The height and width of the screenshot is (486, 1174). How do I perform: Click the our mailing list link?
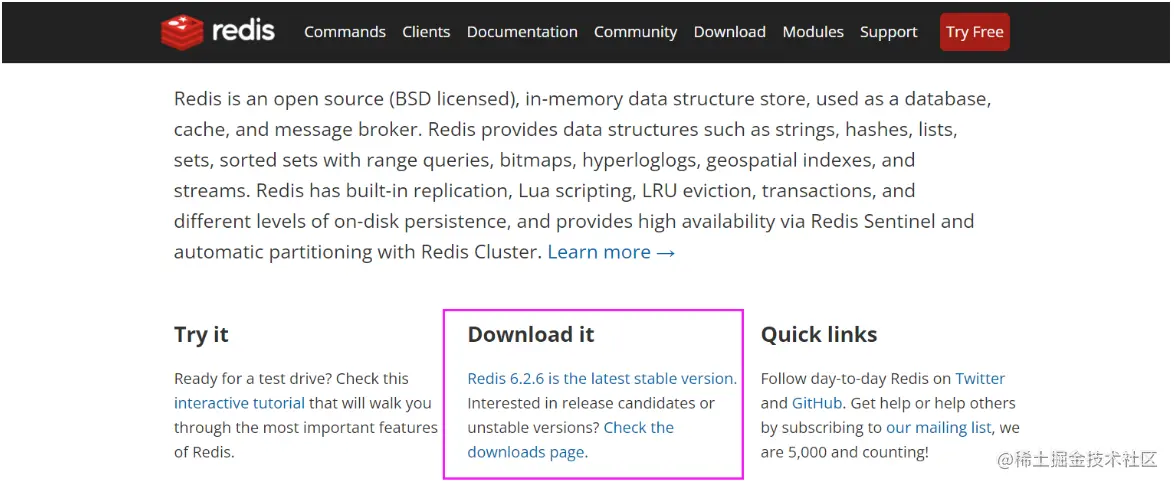pyautogui.click(x=938, y=428)
